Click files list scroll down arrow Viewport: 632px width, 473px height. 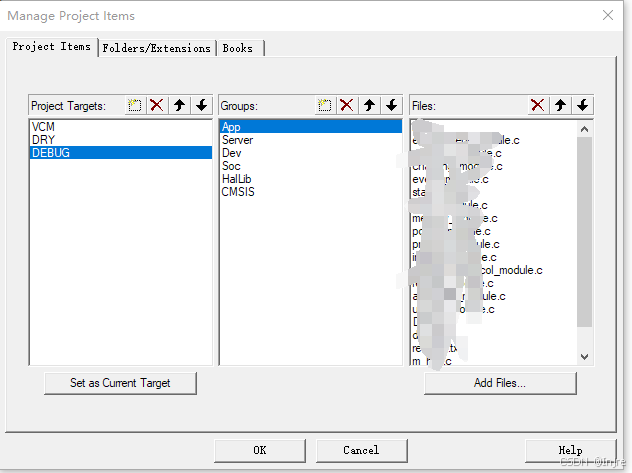pyautogui.click(x=584, y=357)
